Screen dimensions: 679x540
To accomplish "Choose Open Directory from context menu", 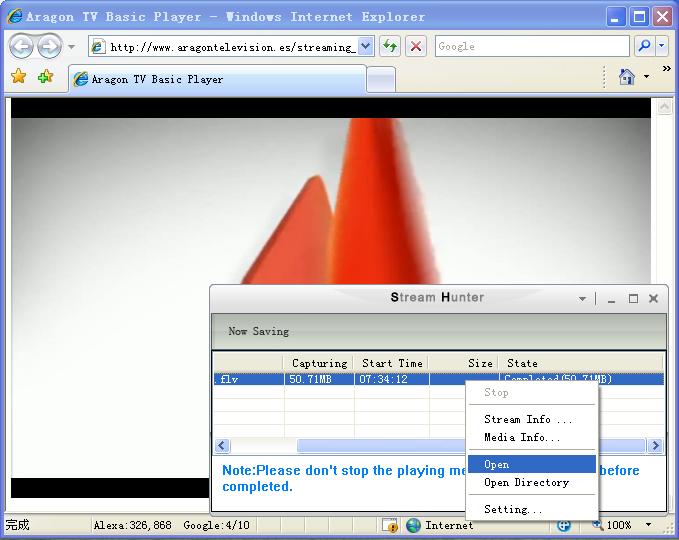I will pyautogui.click(x=532, y=482).
